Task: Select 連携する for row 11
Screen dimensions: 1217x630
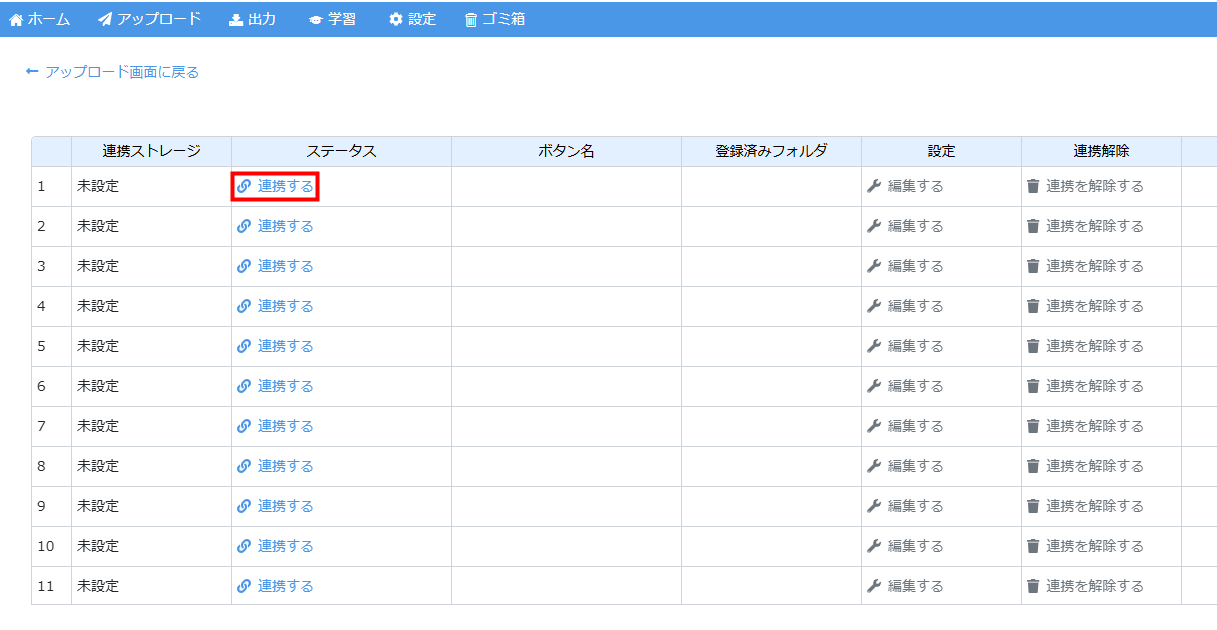Action: pos(285,586)
